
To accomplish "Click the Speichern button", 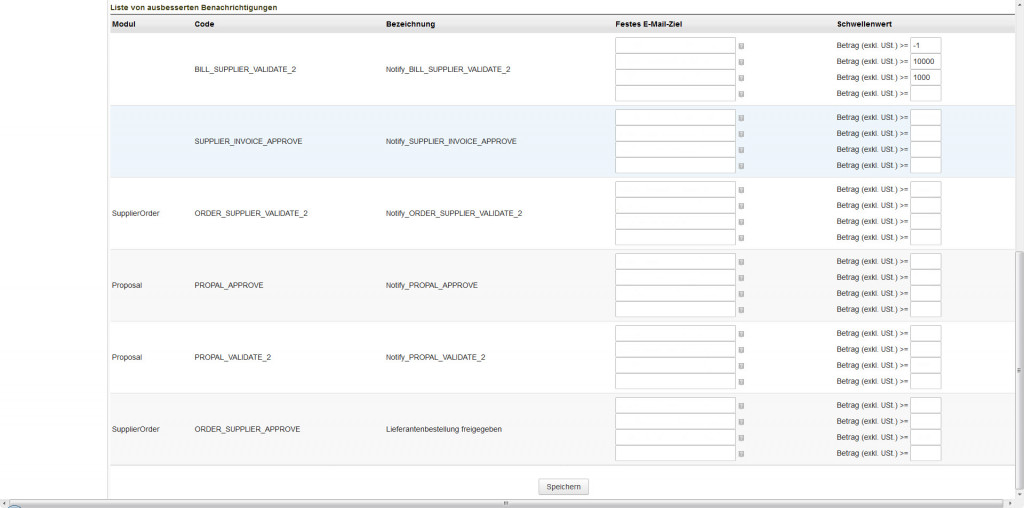I will pos(564,486).
